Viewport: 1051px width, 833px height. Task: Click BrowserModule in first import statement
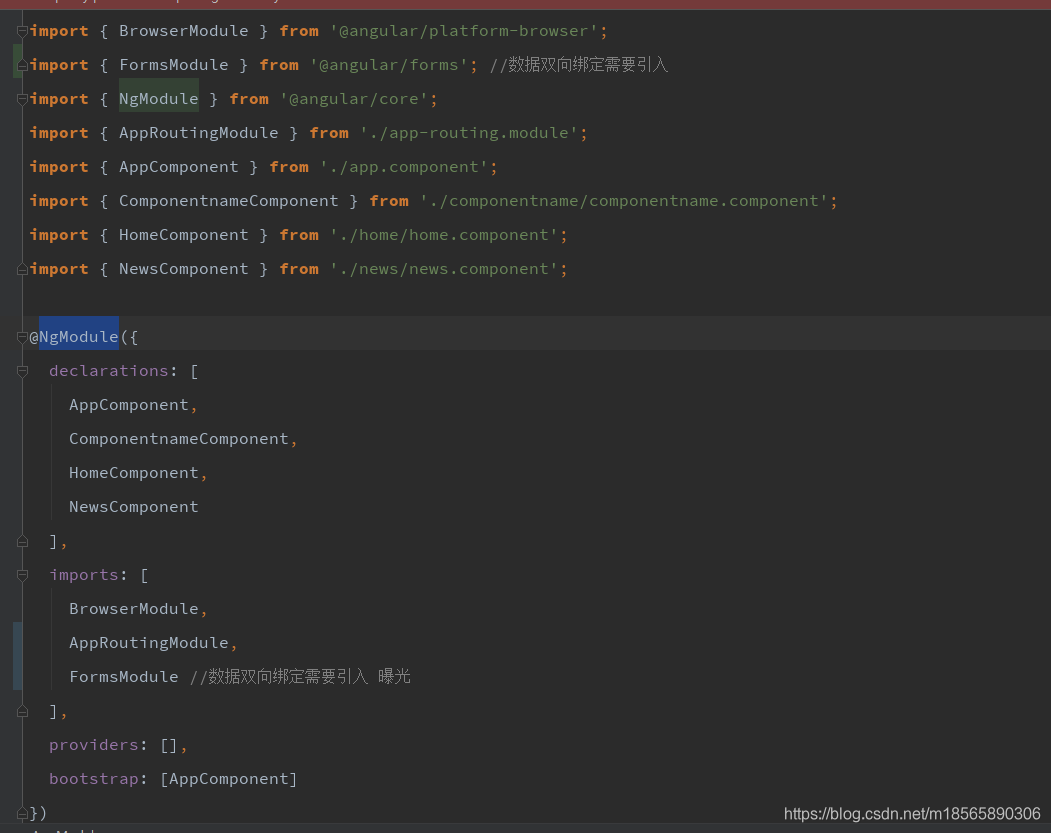(184, 31)
